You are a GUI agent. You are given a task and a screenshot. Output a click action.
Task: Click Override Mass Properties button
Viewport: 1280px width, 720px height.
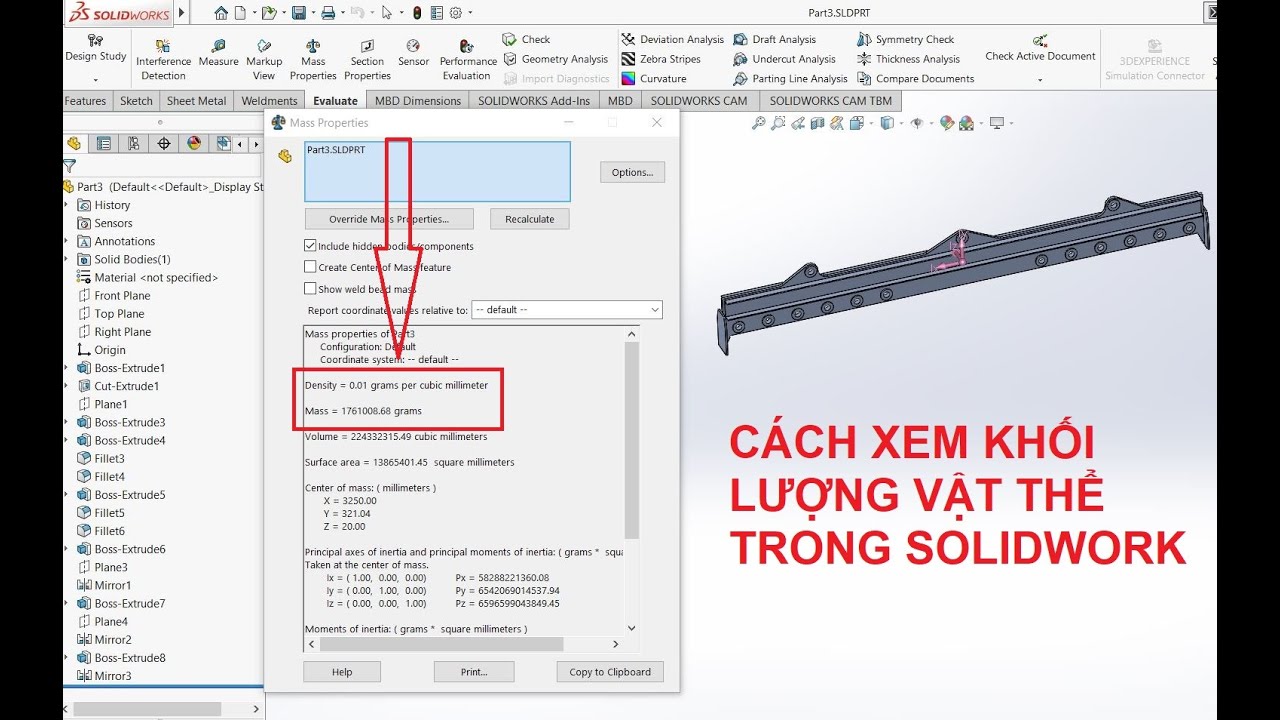389,219
